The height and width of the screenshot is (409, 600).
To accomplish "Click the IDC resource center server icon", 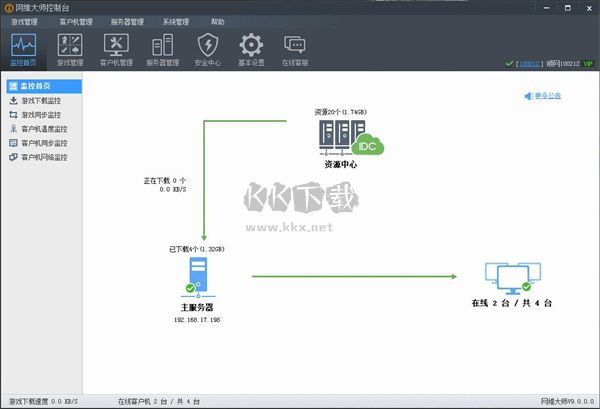I will pos(351,138).
